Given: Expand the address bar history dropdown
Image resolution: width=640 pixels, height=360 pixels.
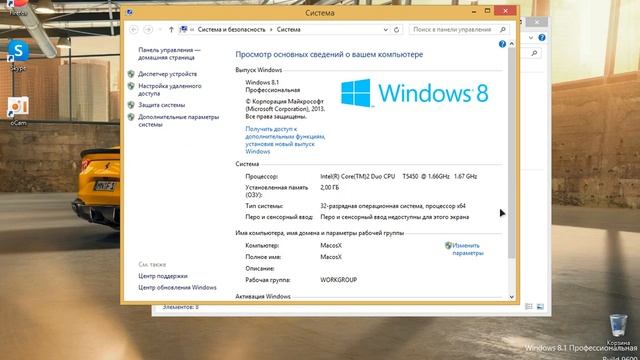Looking at the screenshot, I should pyautogui.click(x=385, y=29).
